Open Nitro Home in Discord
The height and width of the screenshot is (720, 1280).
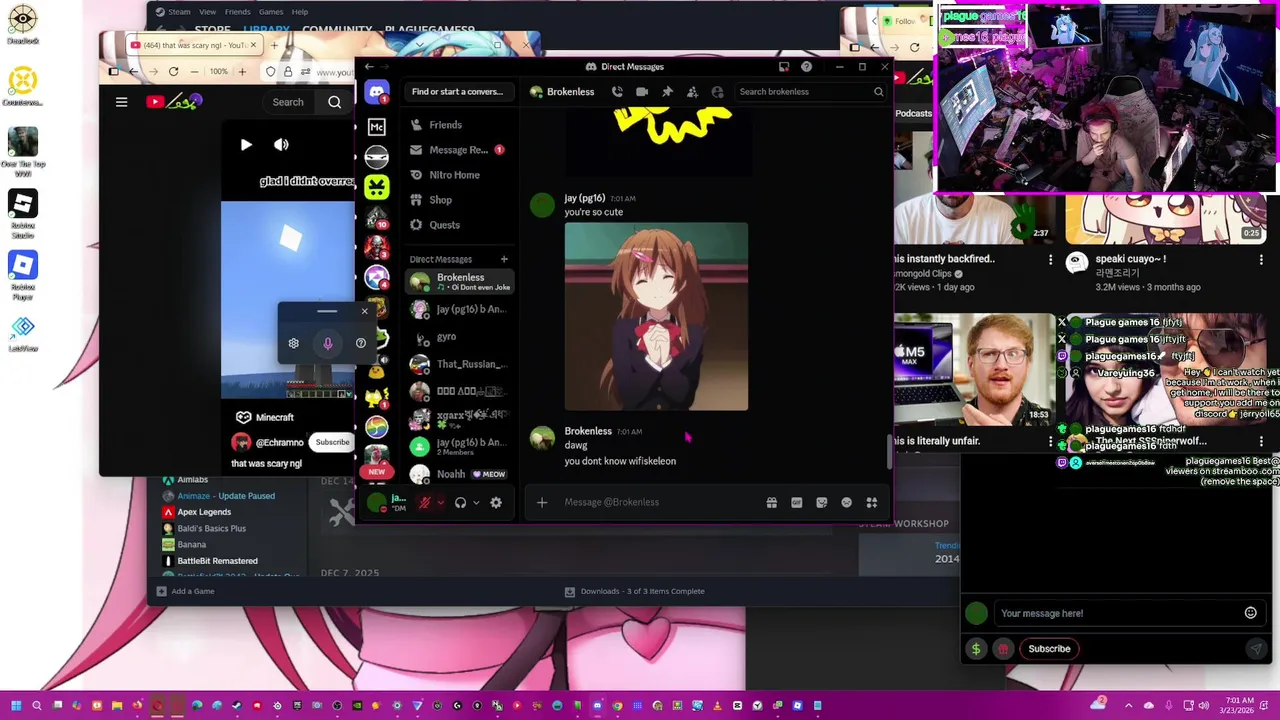(x=459, y=175)
